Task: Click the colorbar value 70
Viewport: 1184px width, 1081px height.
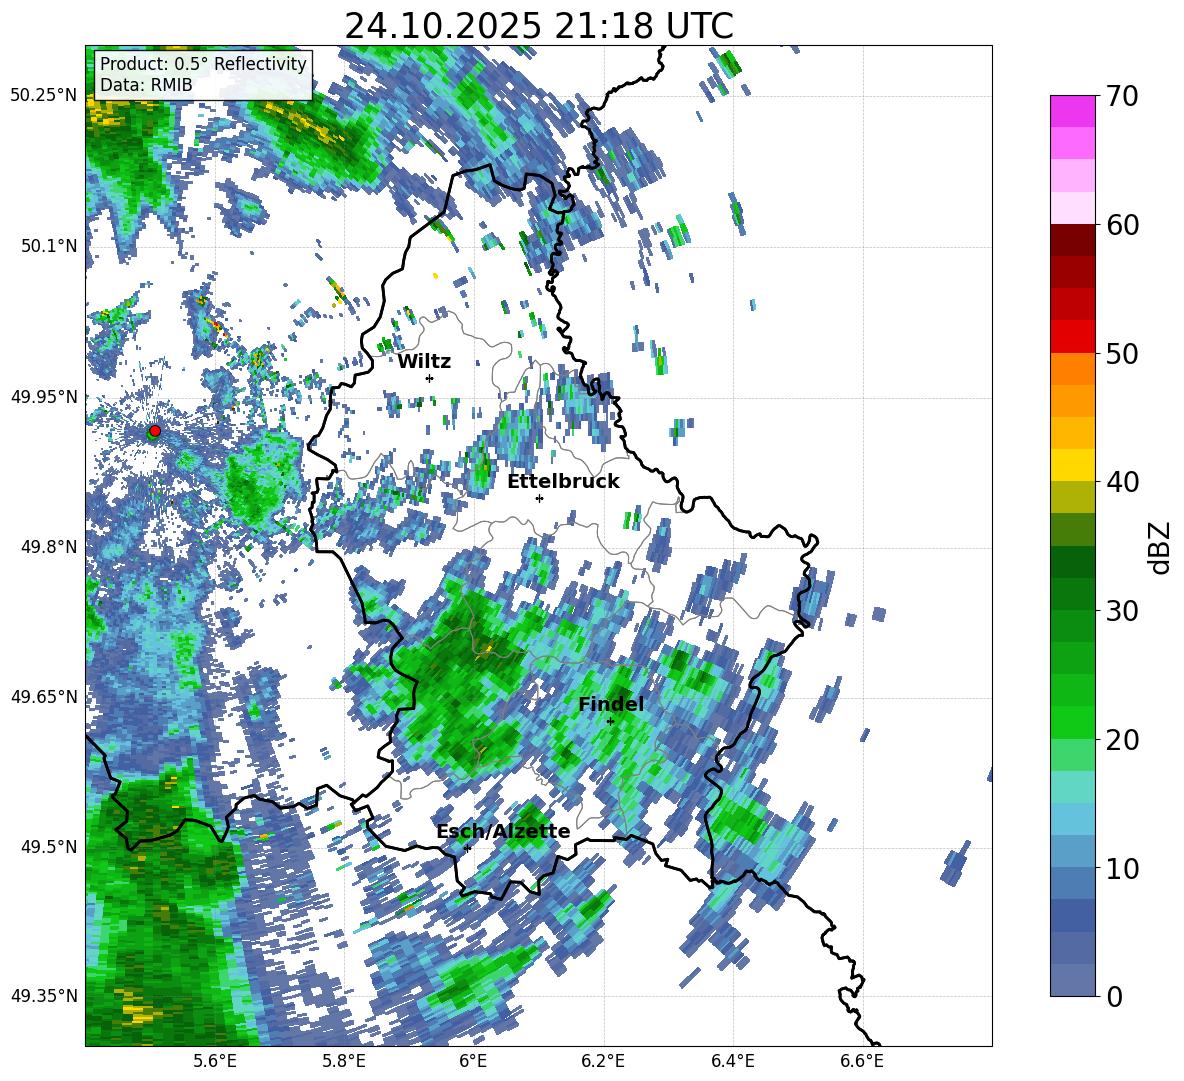Action: click(1122, 97)
